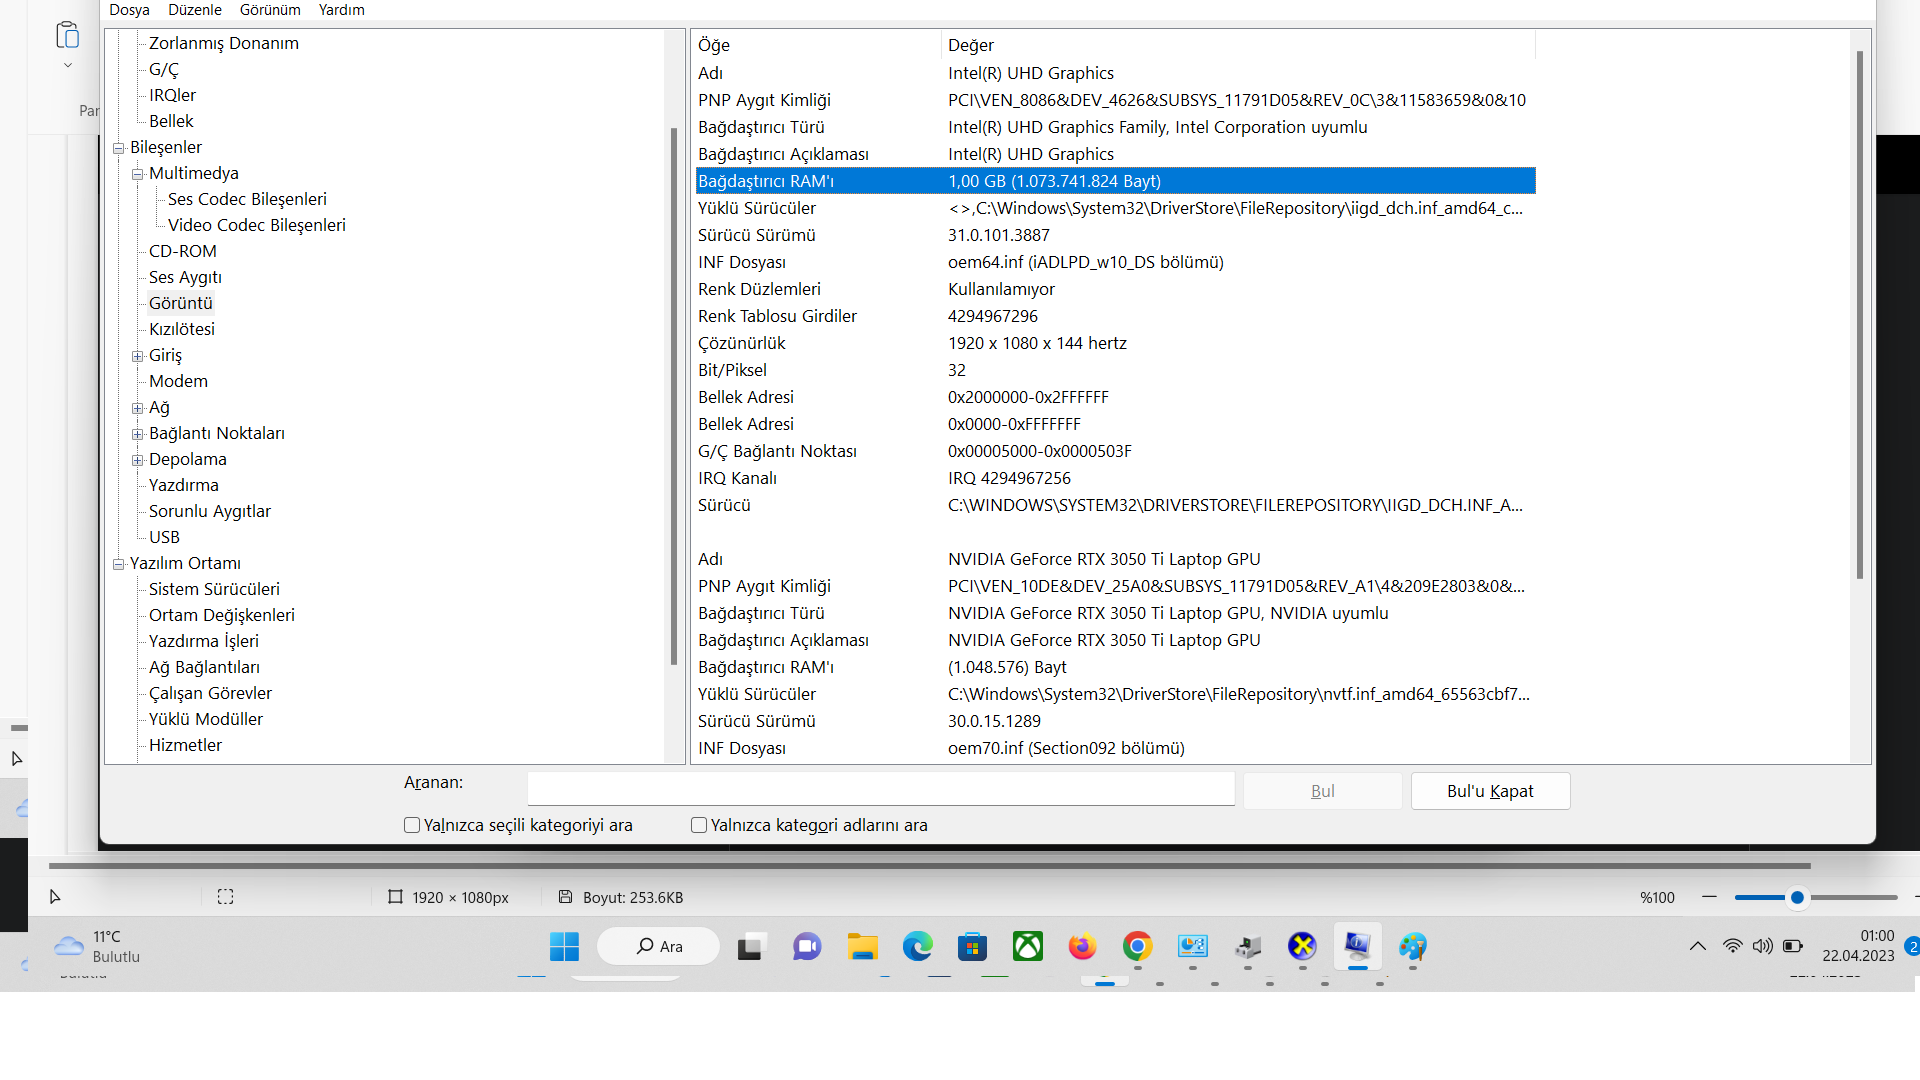Click the Bul button
Screen dimensions: 1920x1080
tap(1322, 791)
